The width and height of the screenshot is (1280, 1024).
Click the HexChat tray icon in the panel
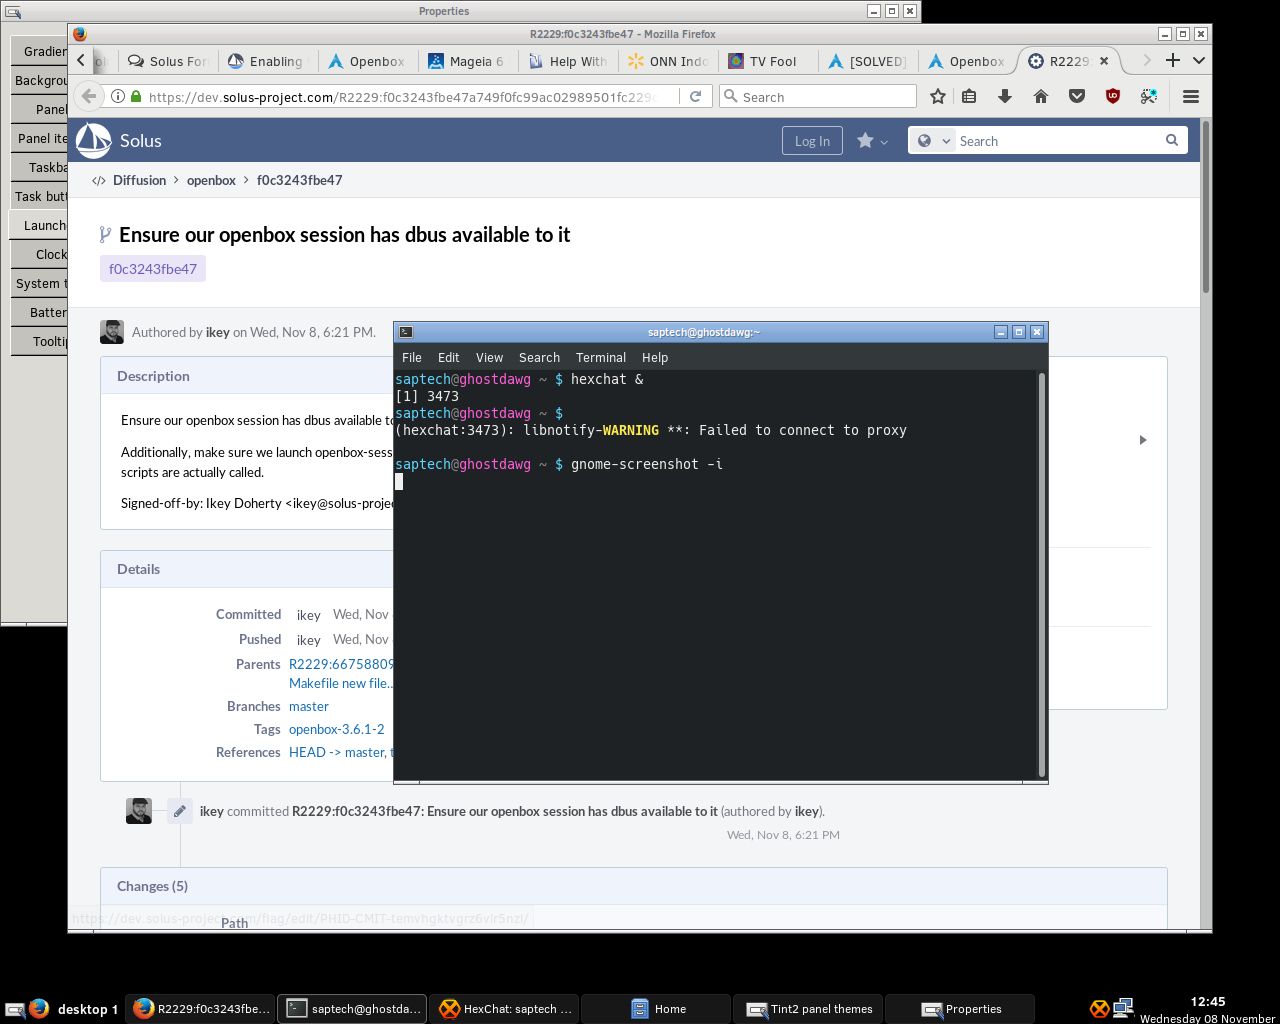(x=1099, y=1009)
